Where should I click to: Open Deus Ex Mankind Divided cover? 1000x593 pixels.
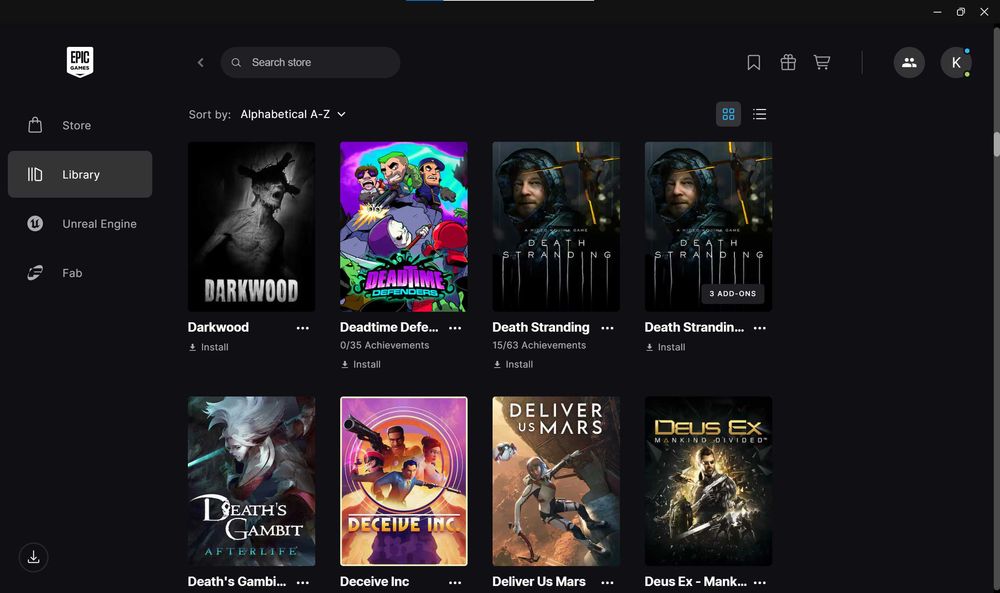709,481
